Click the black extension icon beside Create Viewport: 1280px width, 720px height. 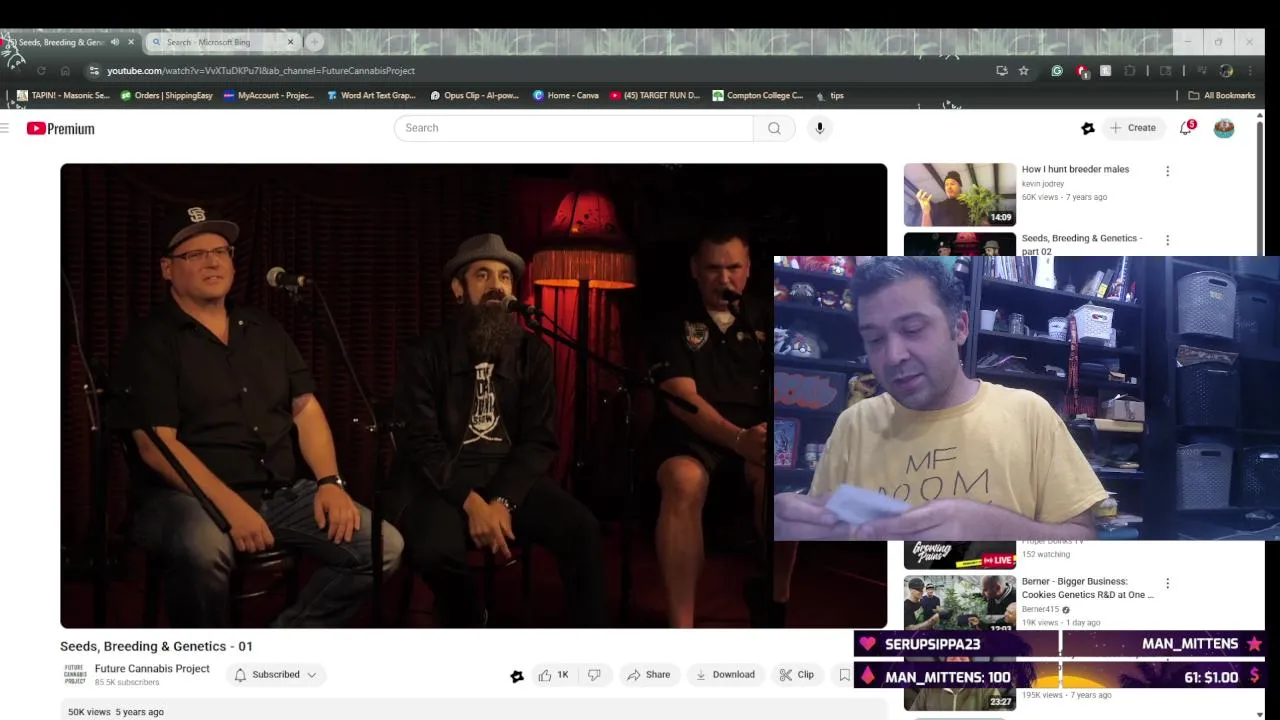pyautogui.click(x=1088, y=128)
